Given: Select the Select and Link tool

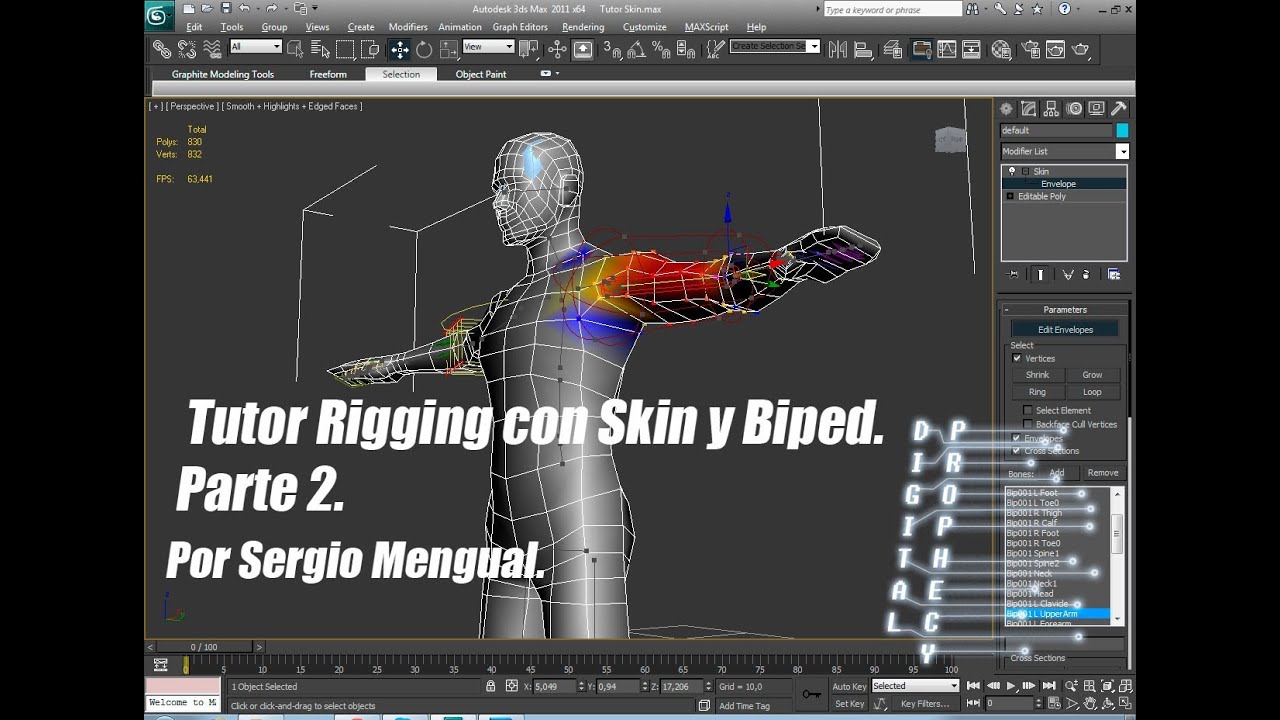Looking at the screenshot, I should [x=162, y=49].
